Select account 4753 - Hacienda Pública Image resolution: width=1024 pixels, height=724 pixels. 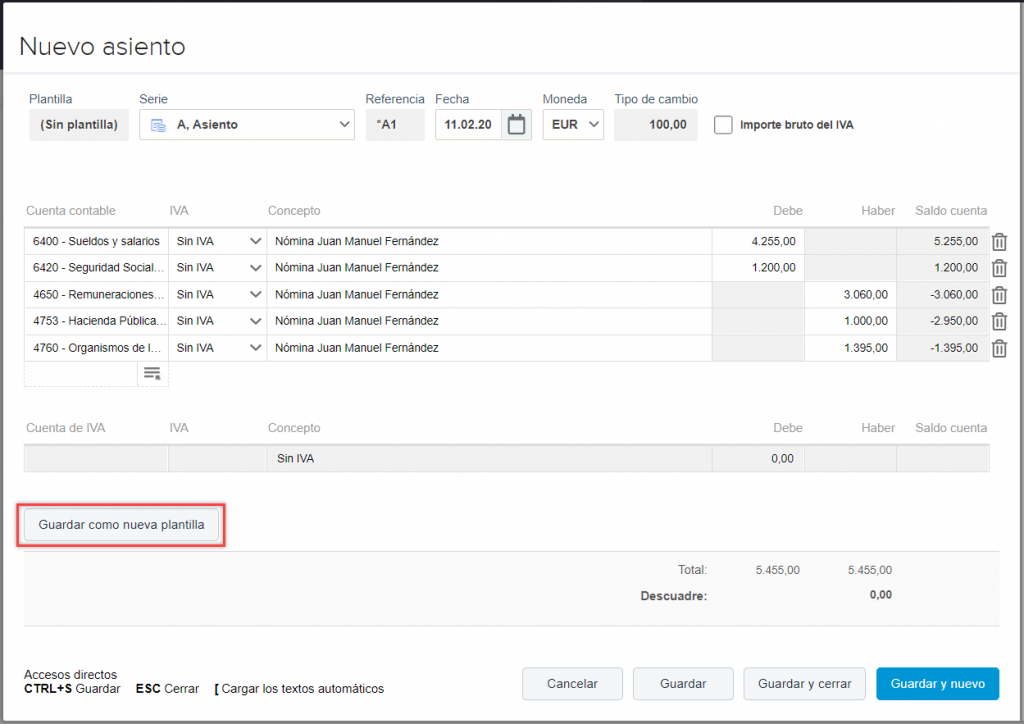point(97,321)
